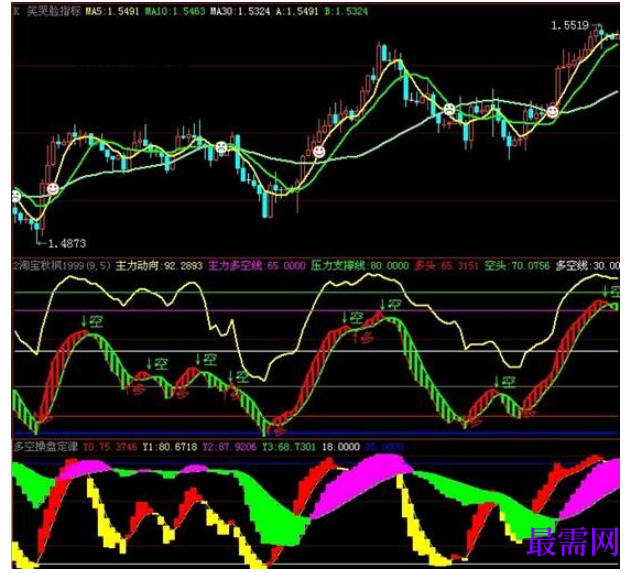This screenshot has height=573, width=638.
Task: Click the 1.5519 high price label
Action: pyautogui.click(x=570, y=26)
